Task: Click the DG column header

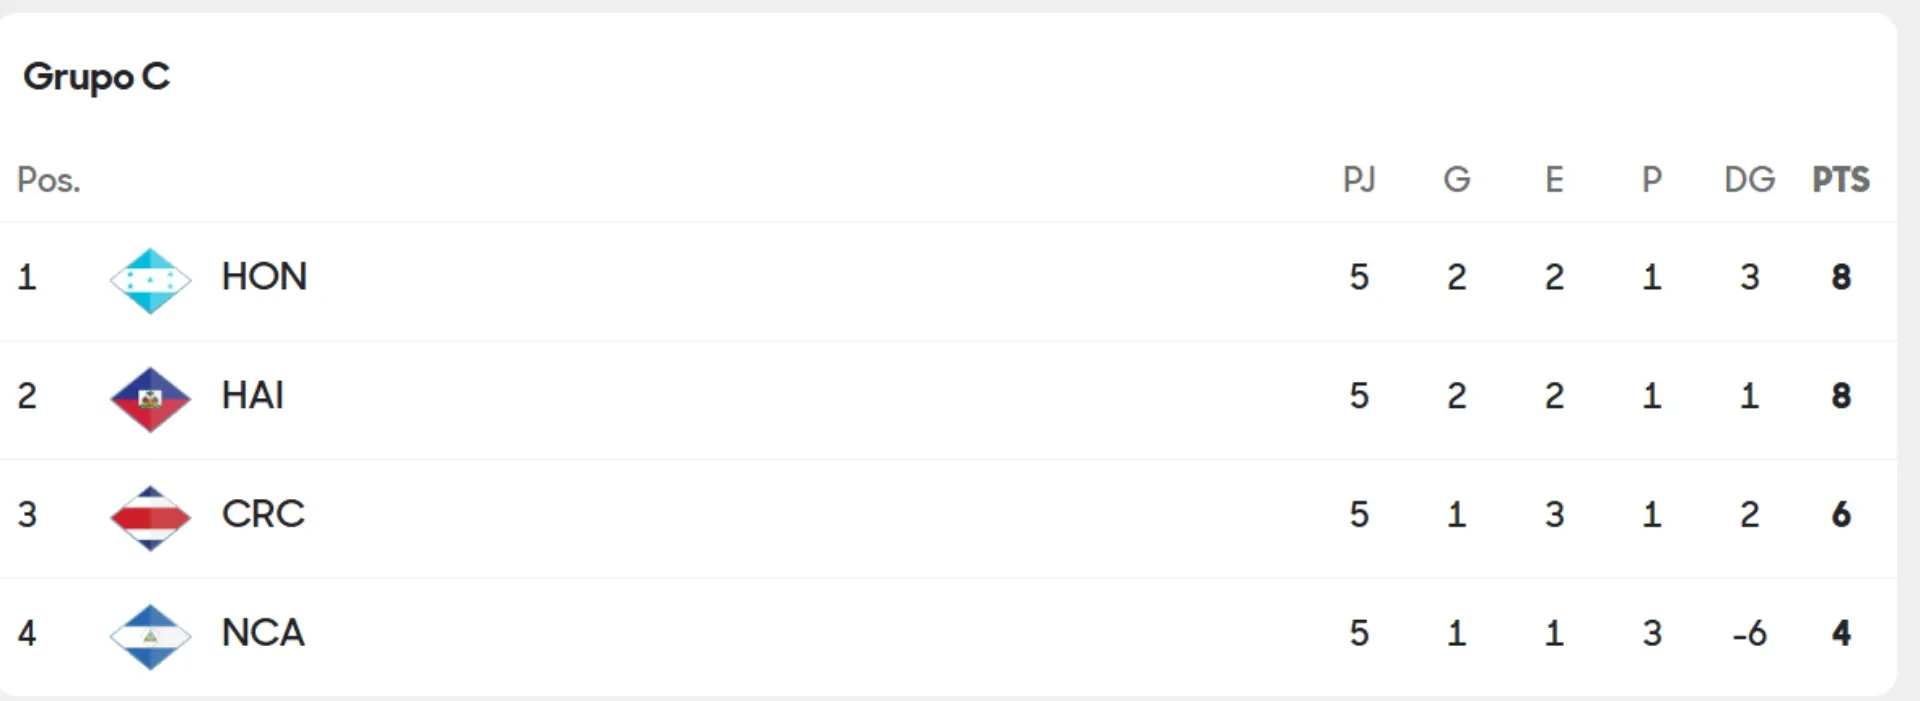Action: coord(1749,180)
